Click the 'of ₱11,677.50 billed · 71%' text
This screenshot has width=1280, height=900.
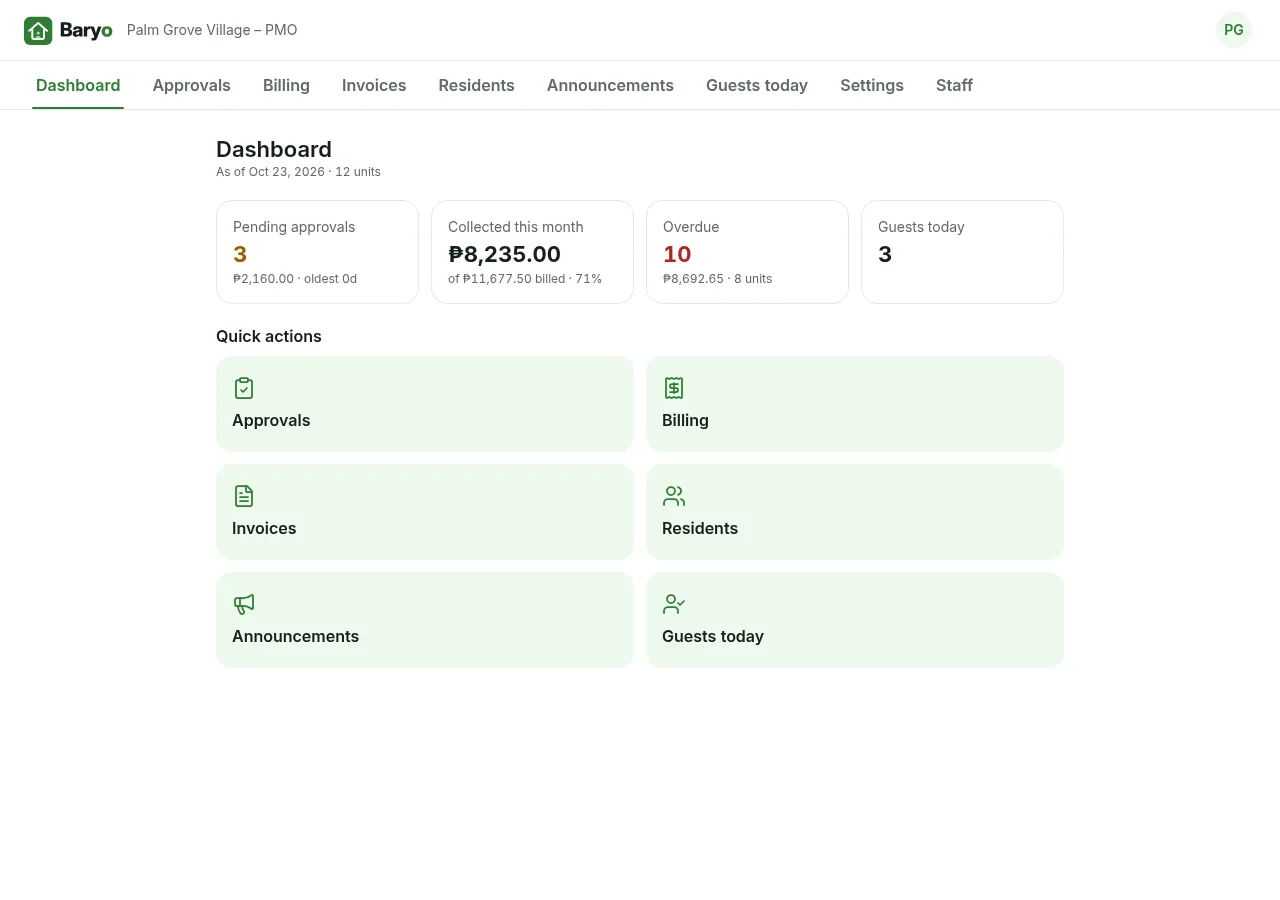(x=525, y=279)
